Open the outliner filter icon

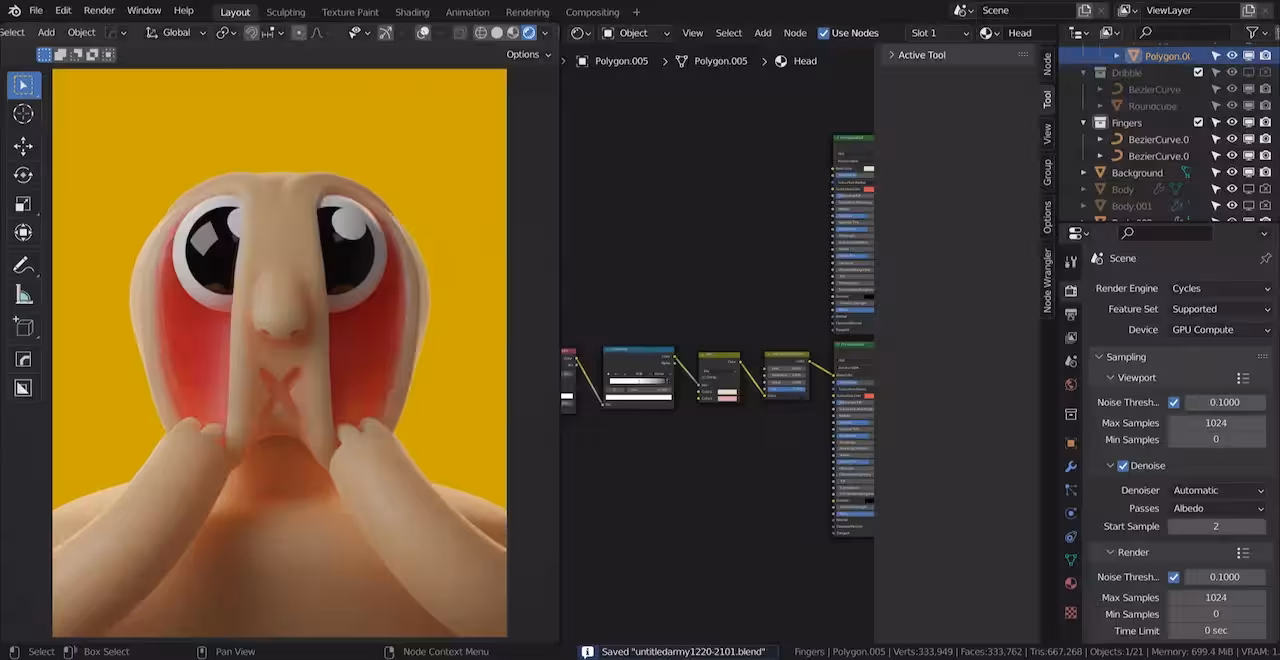coord(1252,33)
